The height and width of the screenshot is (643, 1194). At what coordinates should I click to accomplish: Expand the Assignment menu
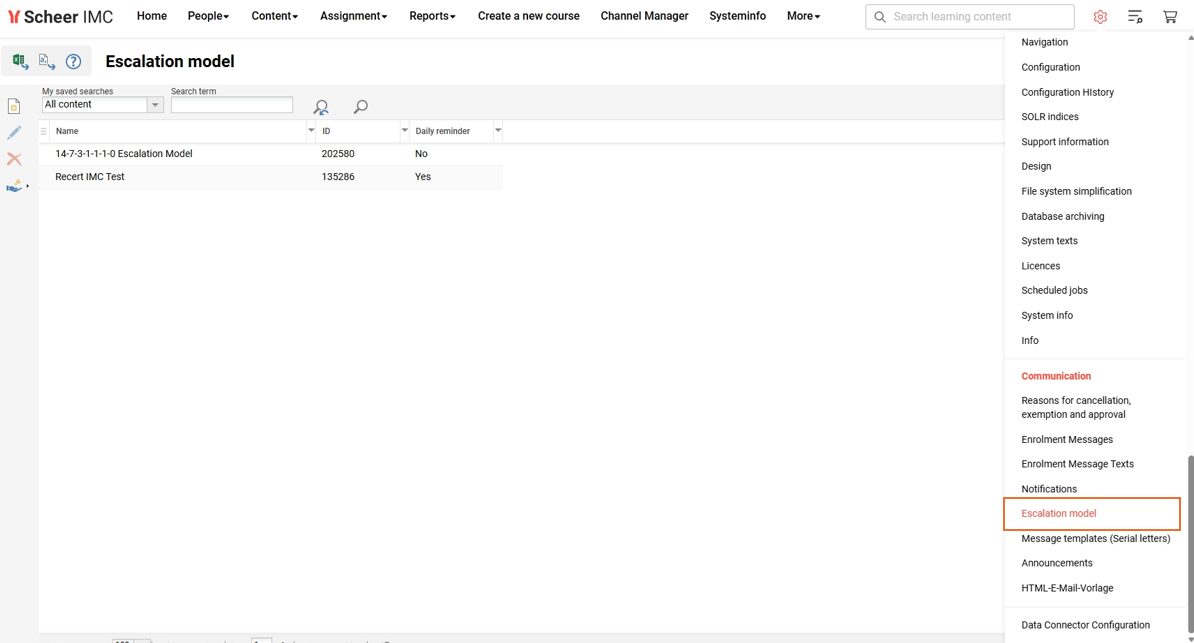[x=353, y=16]
